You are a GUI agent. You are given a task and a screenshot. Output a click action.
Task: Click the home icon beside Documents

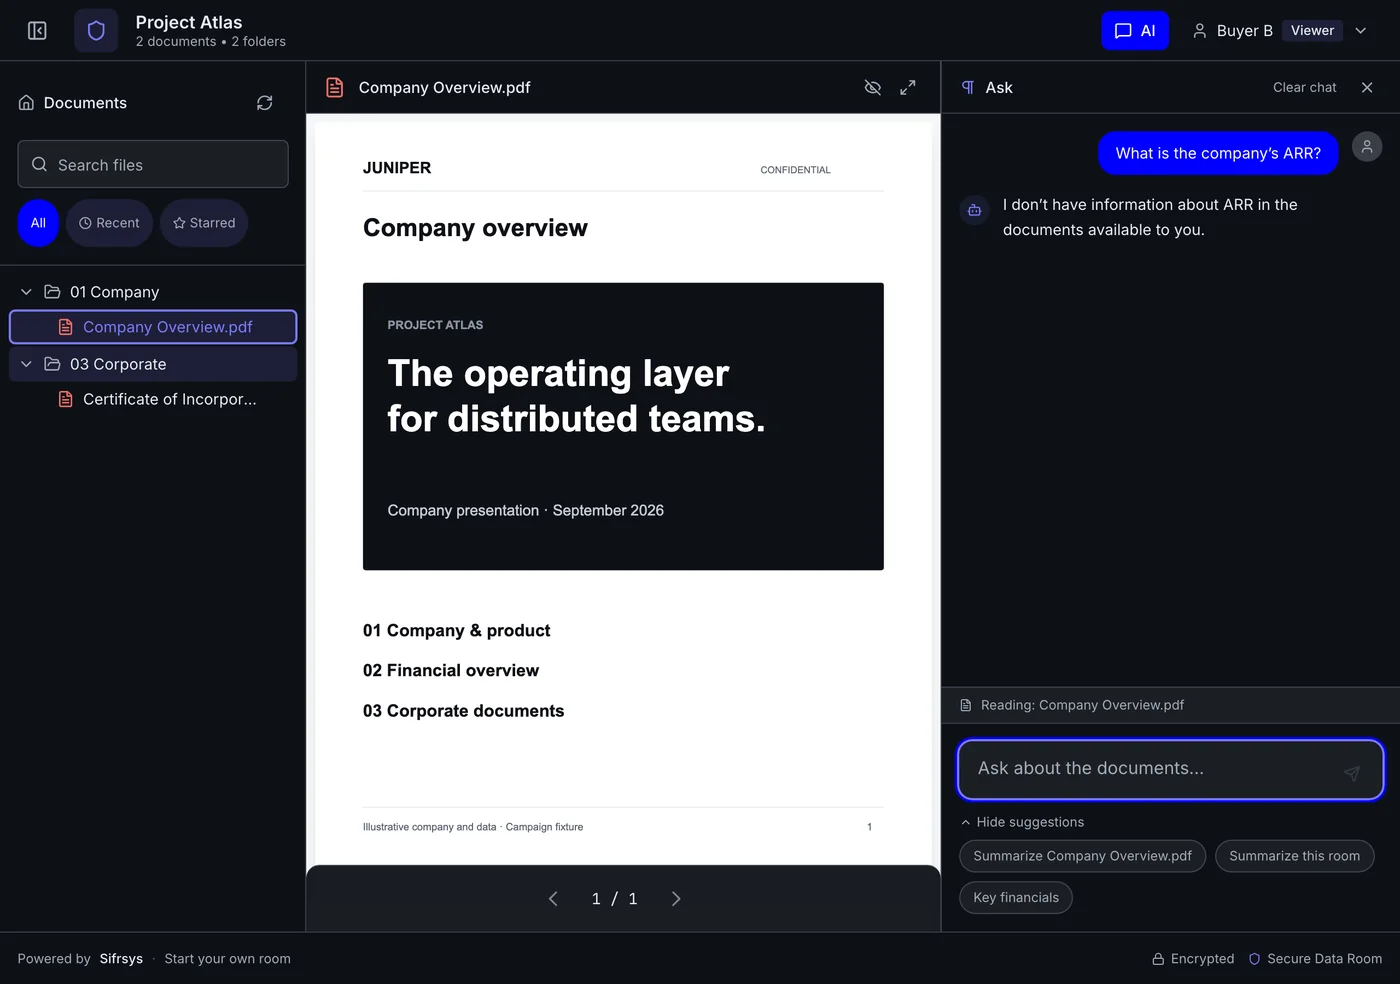[27, 103]
